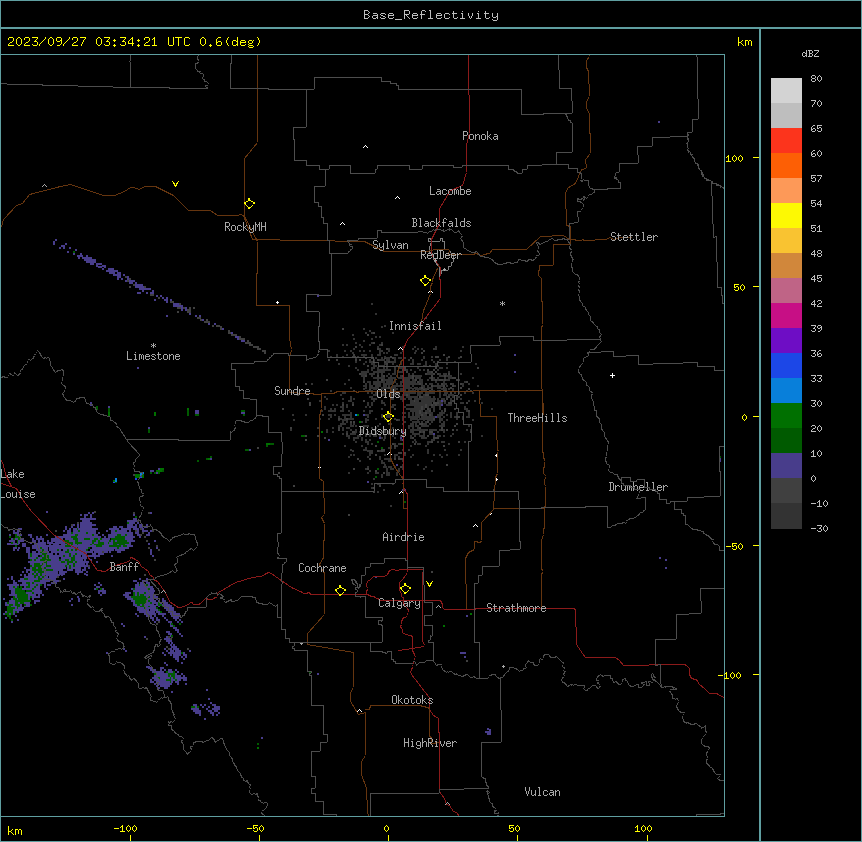This screenshot has height=842, width=862.
Task: Select the Drumheller label
Action: (x=638, y=487)
